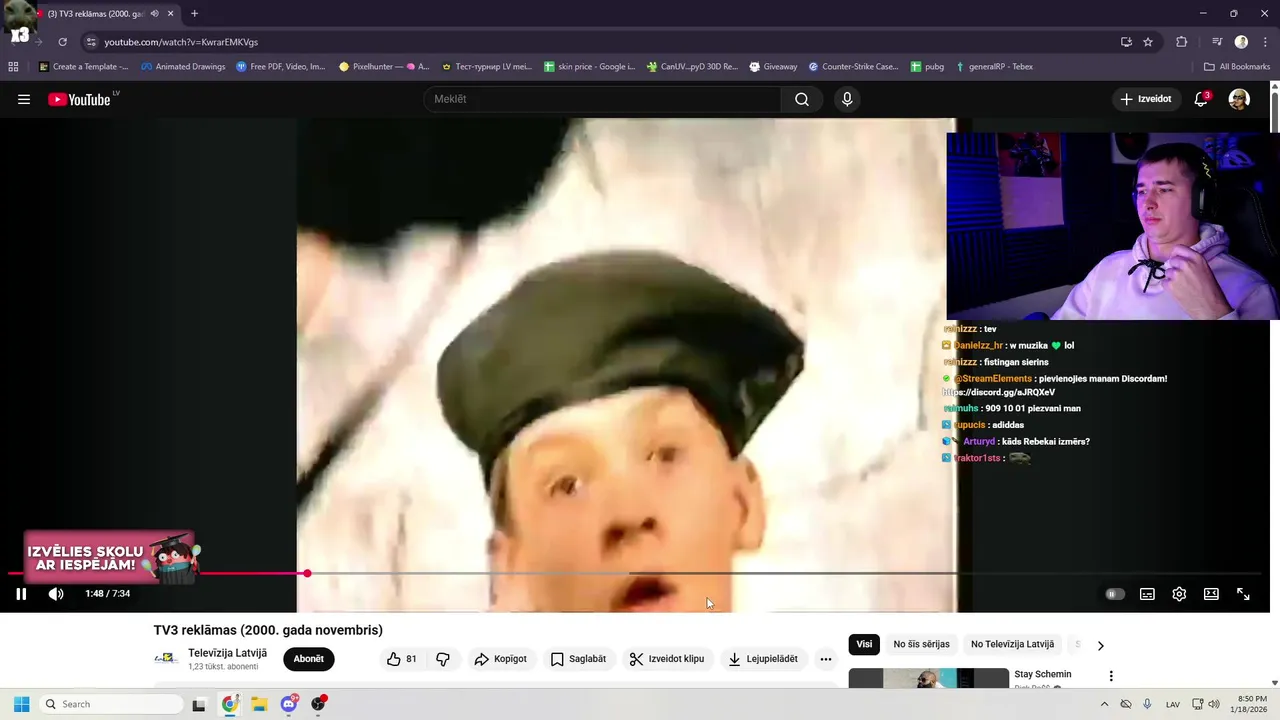
Task: Save the video with Saglabāt
Action: (x=578, y=659)
